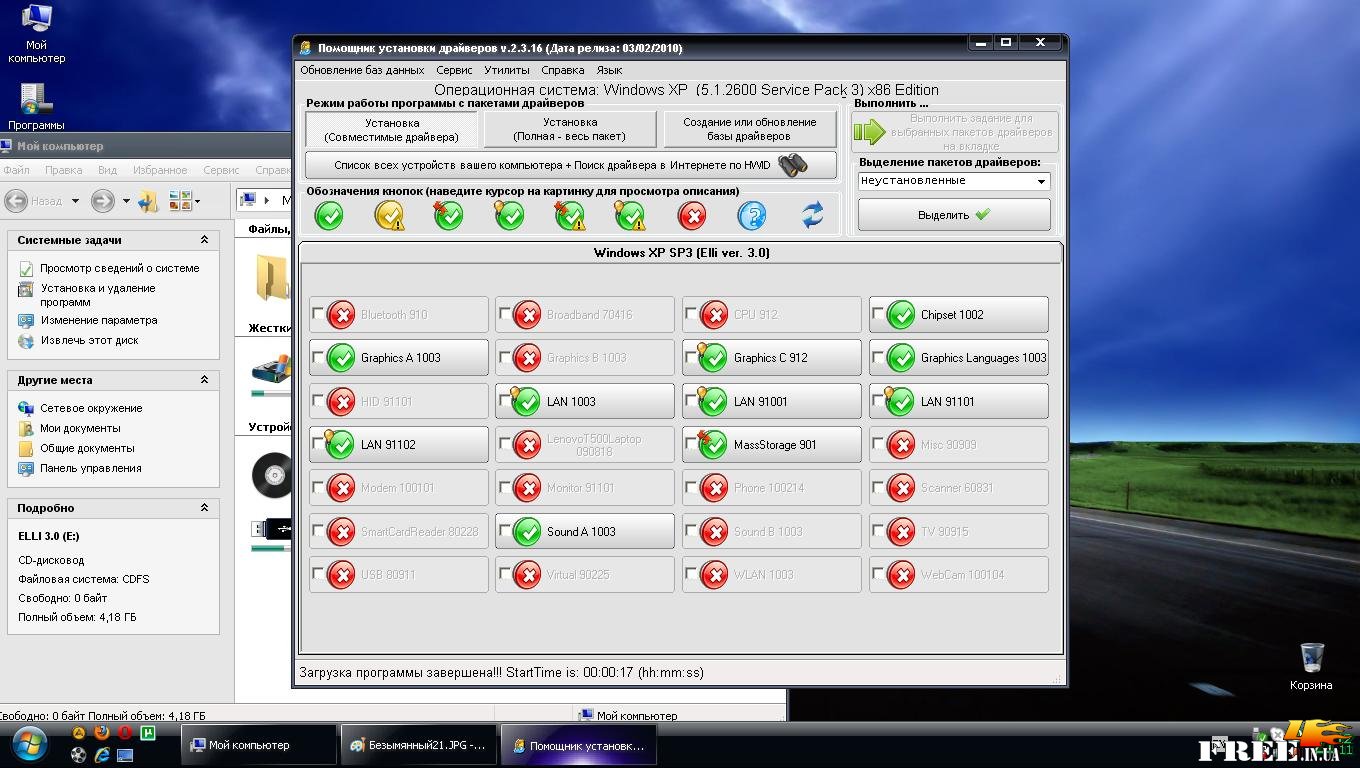Open the Back button history dropdown arrow

pos(75,201)
